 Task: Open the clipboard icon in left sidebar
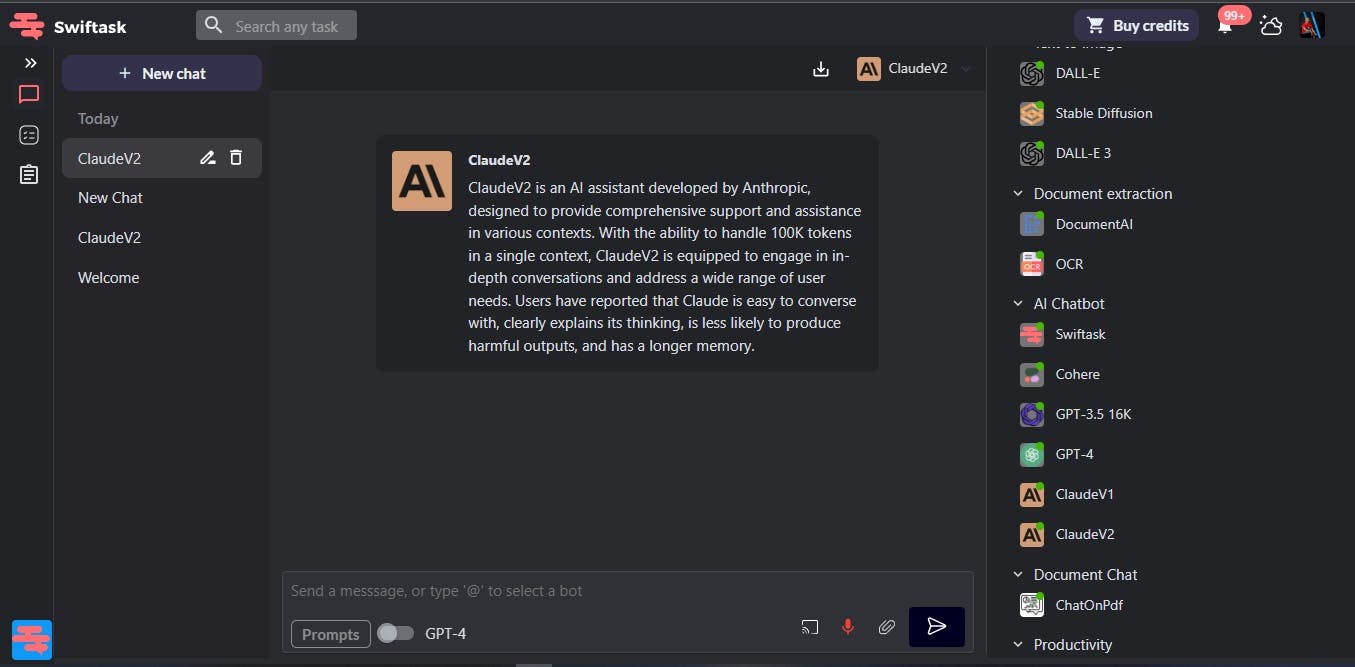pyautogui.click(x=29, y=175)
